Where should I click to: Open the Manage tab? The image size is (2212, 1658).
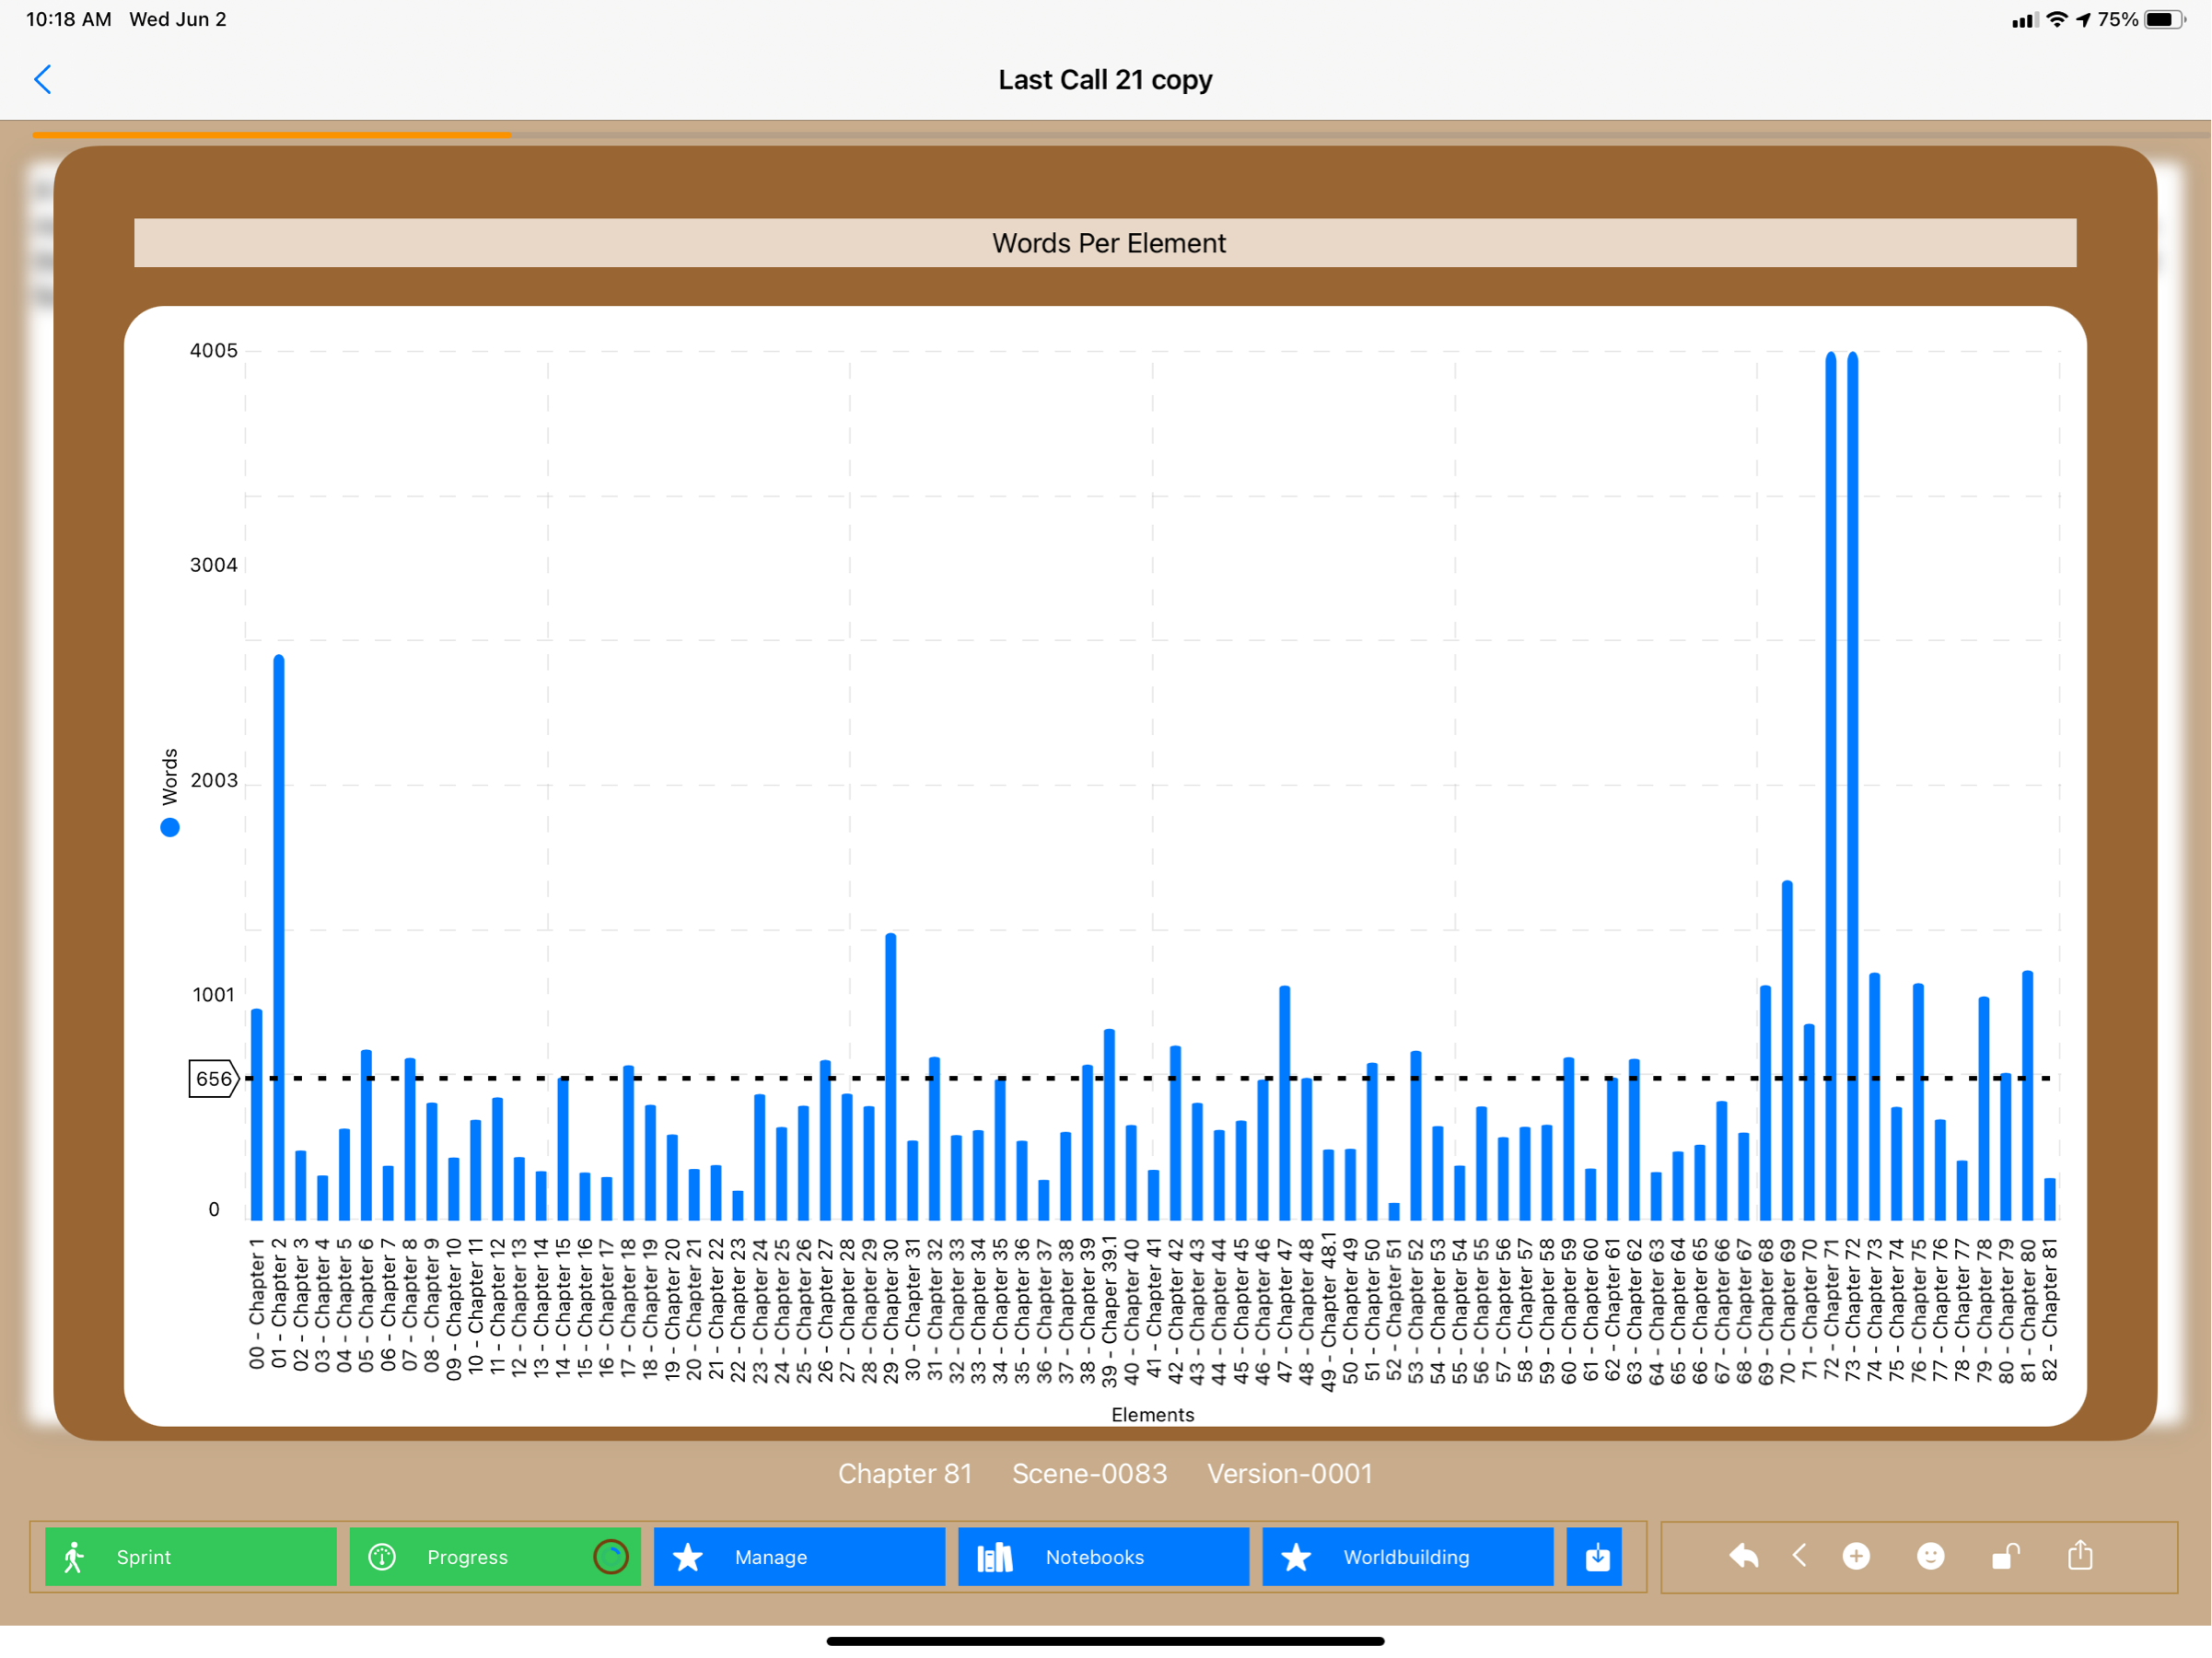(x=798, y=1557)
